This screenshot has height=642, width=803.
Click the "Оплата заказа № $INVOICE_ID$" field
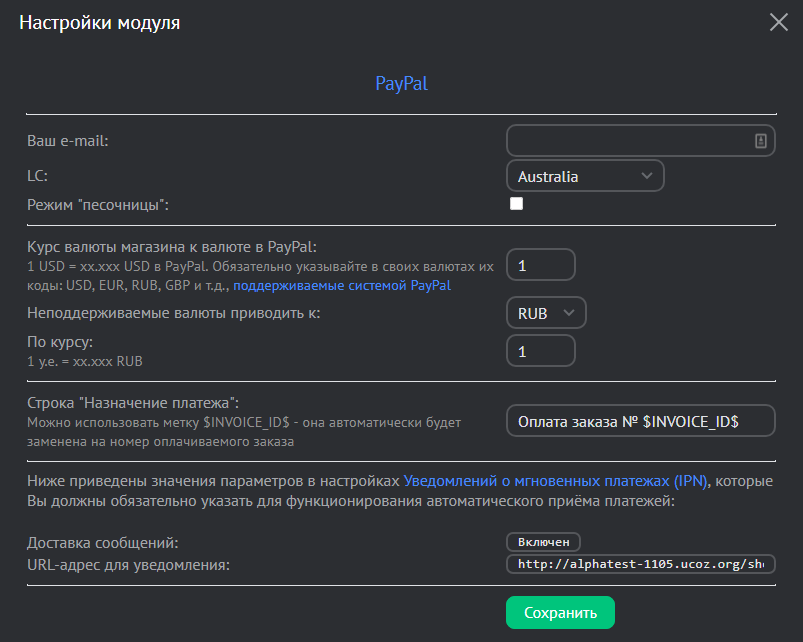[x=641, y=421]
